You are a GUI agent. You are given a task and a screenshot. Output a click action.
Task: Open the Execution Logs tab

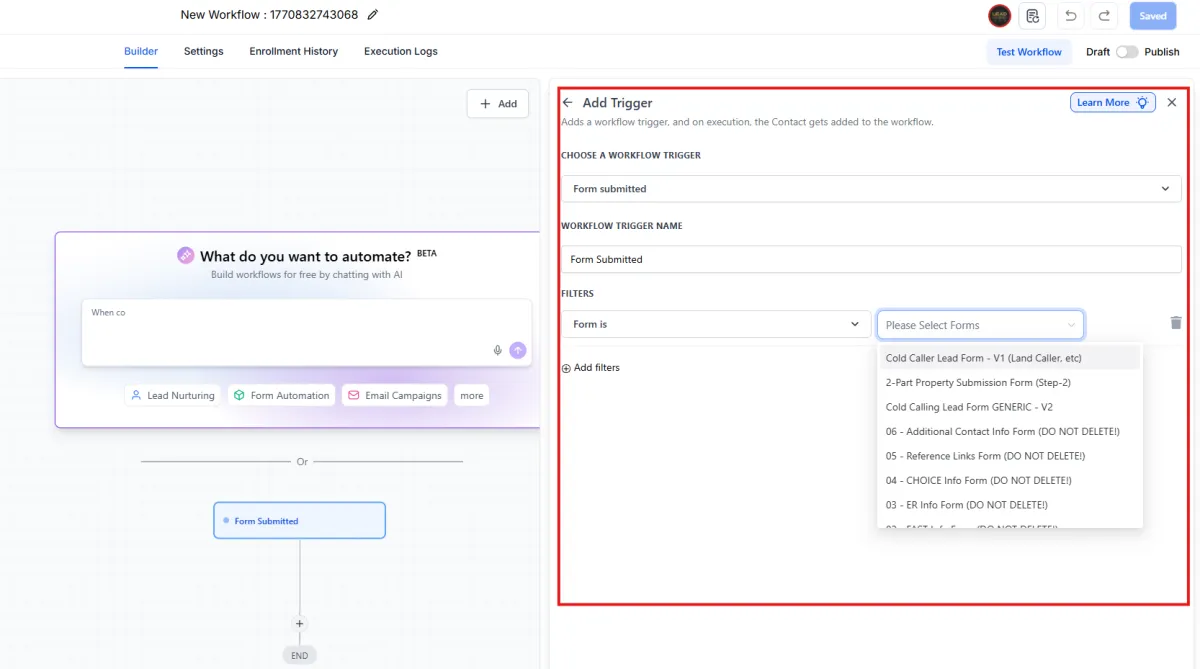pos(400,51)
